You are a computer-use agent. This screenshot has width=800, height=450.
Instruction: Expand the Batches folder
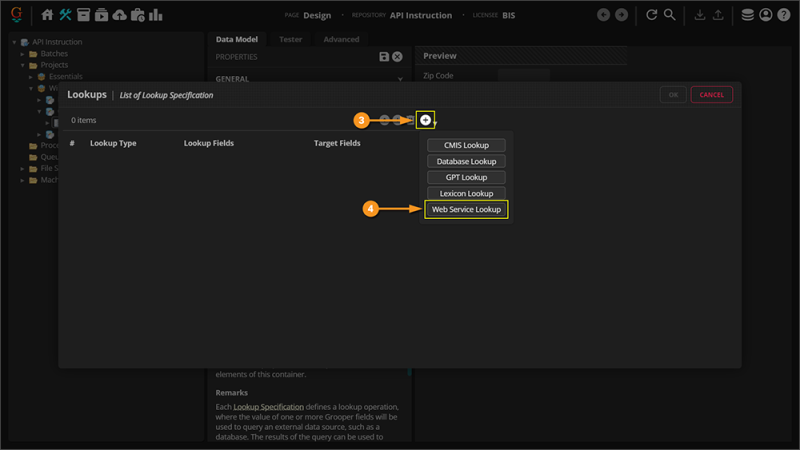tap(22, 54)
